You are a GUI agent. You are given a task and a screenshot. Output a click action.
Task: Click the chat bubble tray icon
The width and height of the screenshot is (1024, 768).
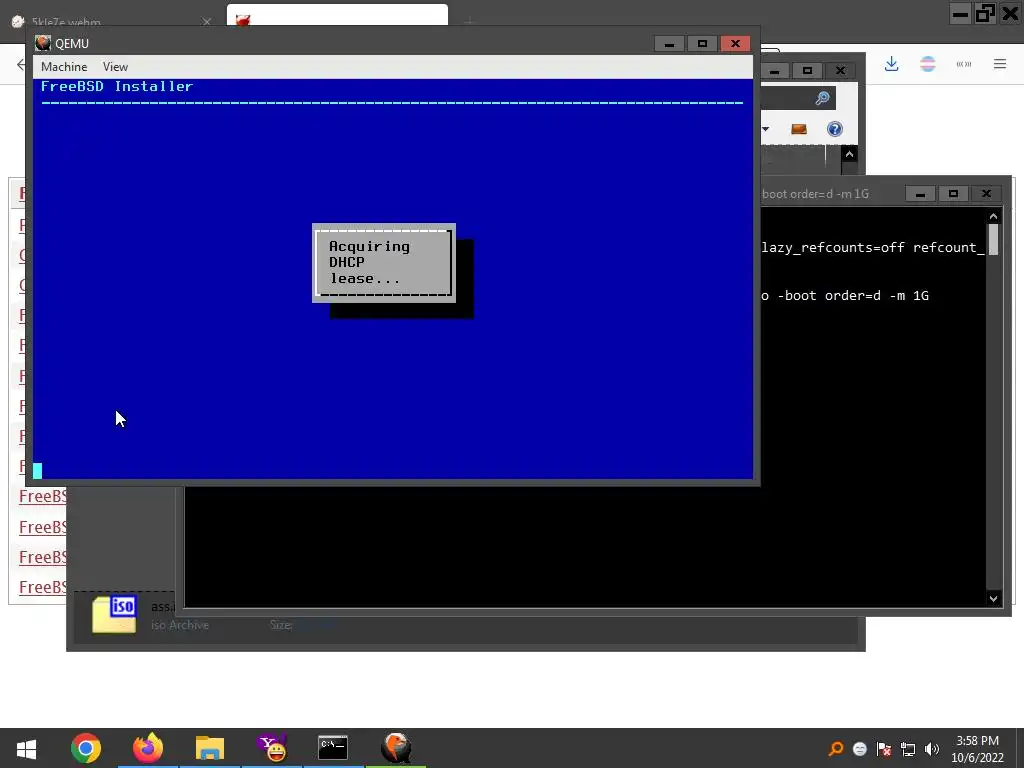click(860, 749)
